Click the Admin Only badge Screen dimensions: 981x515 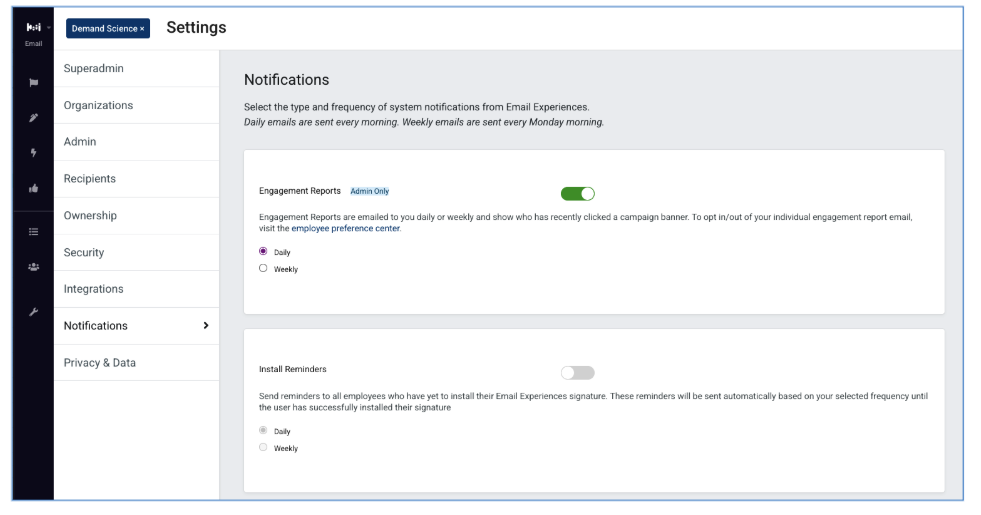coord(369,191)
